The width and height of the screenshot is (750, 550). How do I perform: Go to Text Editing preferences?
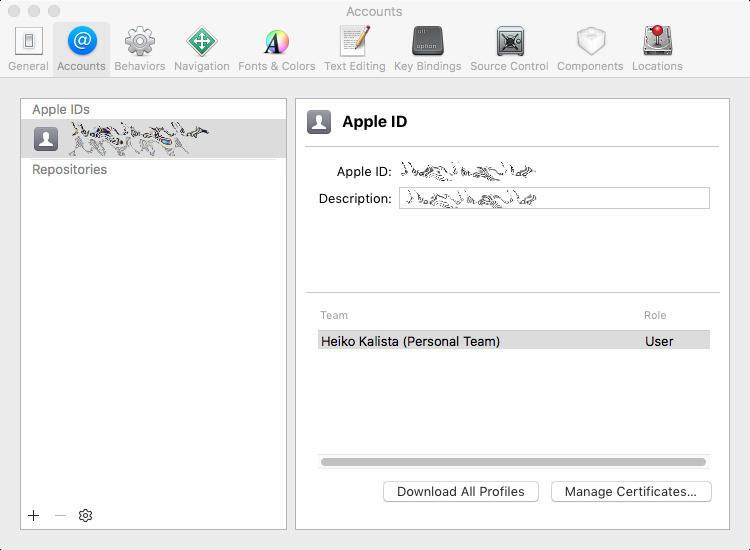(354, 49)
